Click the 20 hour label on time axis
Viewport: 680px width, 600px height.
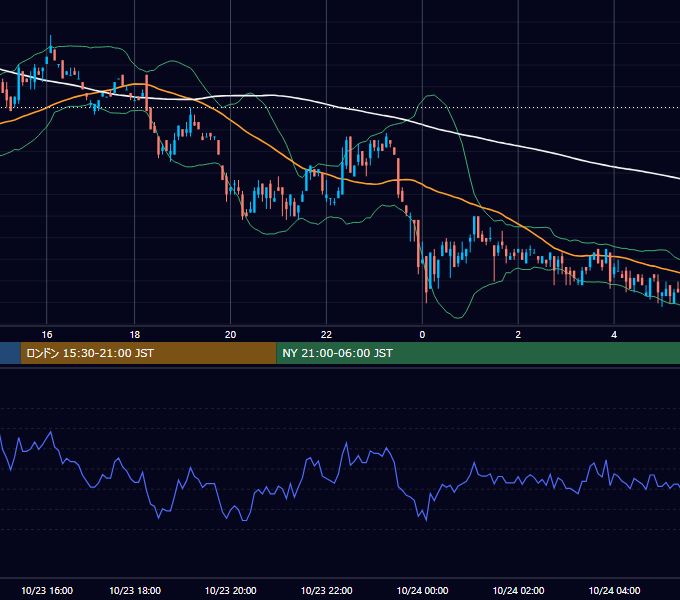(x=230, y=335)
